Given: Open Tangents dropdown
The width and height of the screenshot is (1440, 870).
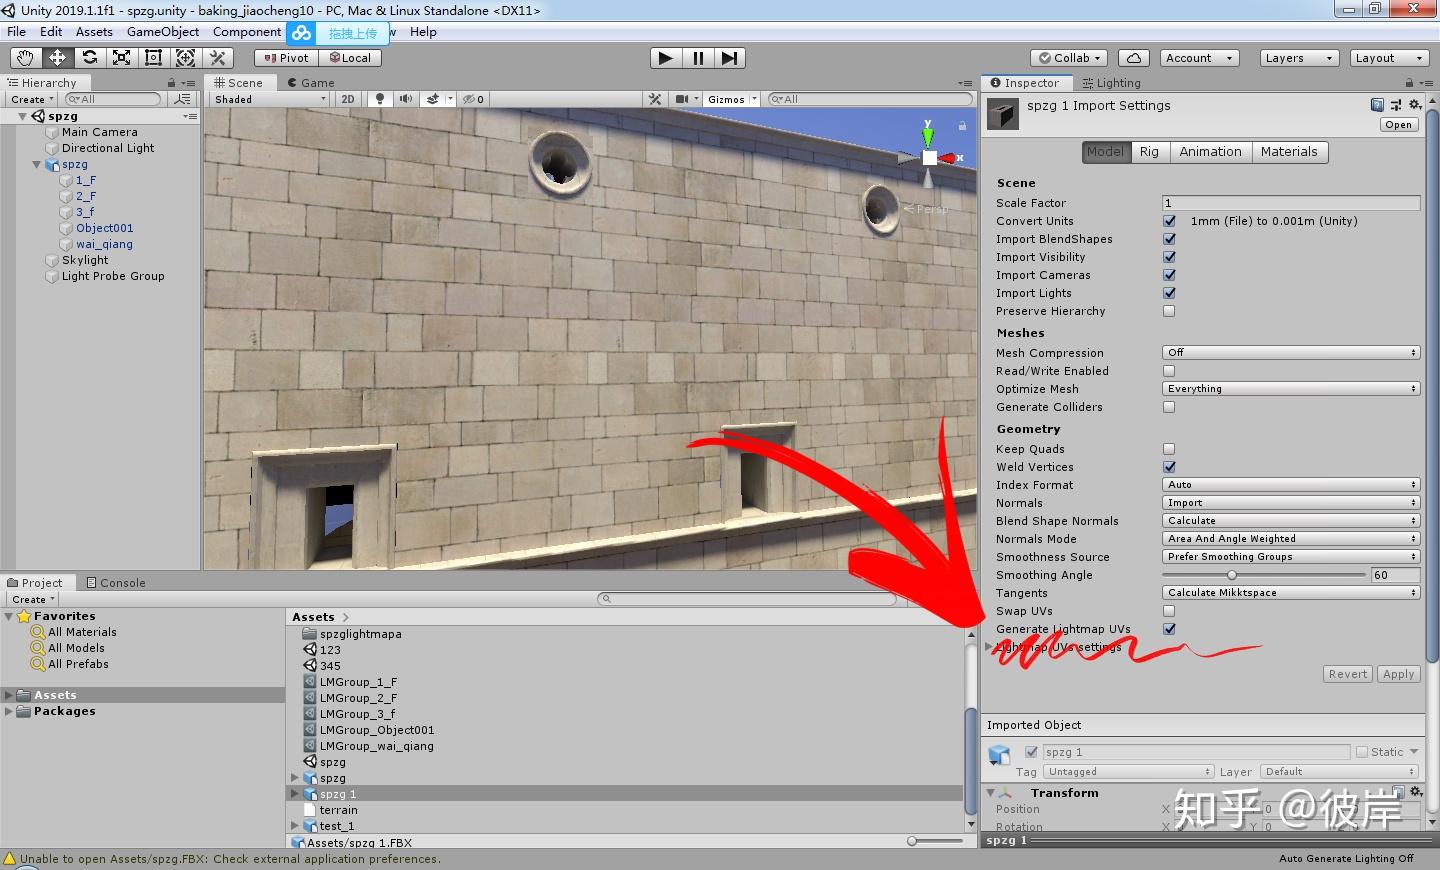Looking at the screenshot, I should pos(1291,593).
